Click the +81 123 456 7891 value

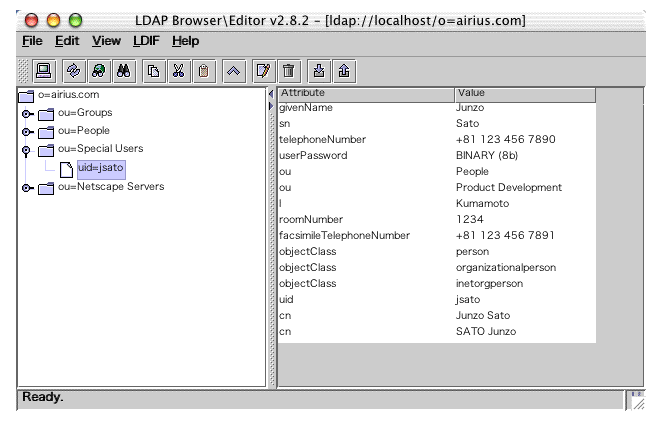coord(505,236)
